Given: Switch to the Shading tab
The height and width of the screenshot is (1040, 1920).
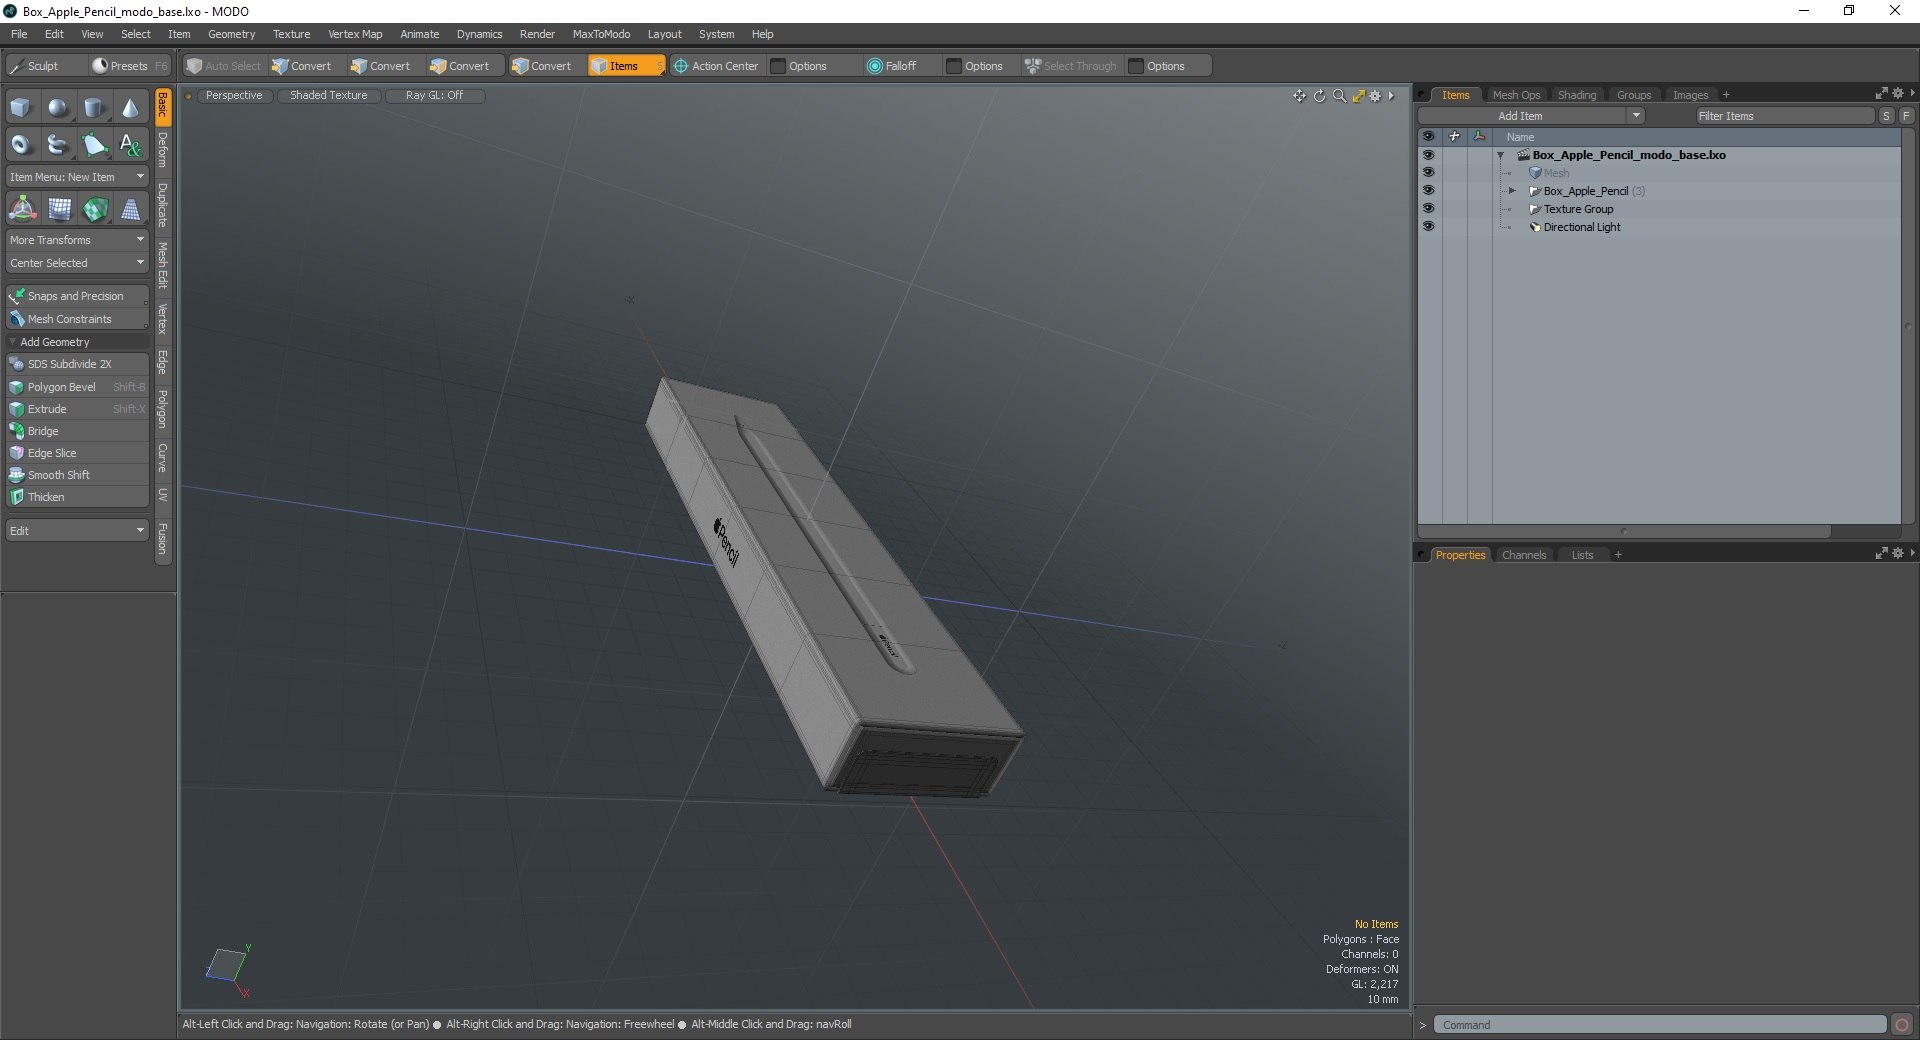Looking at the screenshot, I should click(x=1577, y=95).
